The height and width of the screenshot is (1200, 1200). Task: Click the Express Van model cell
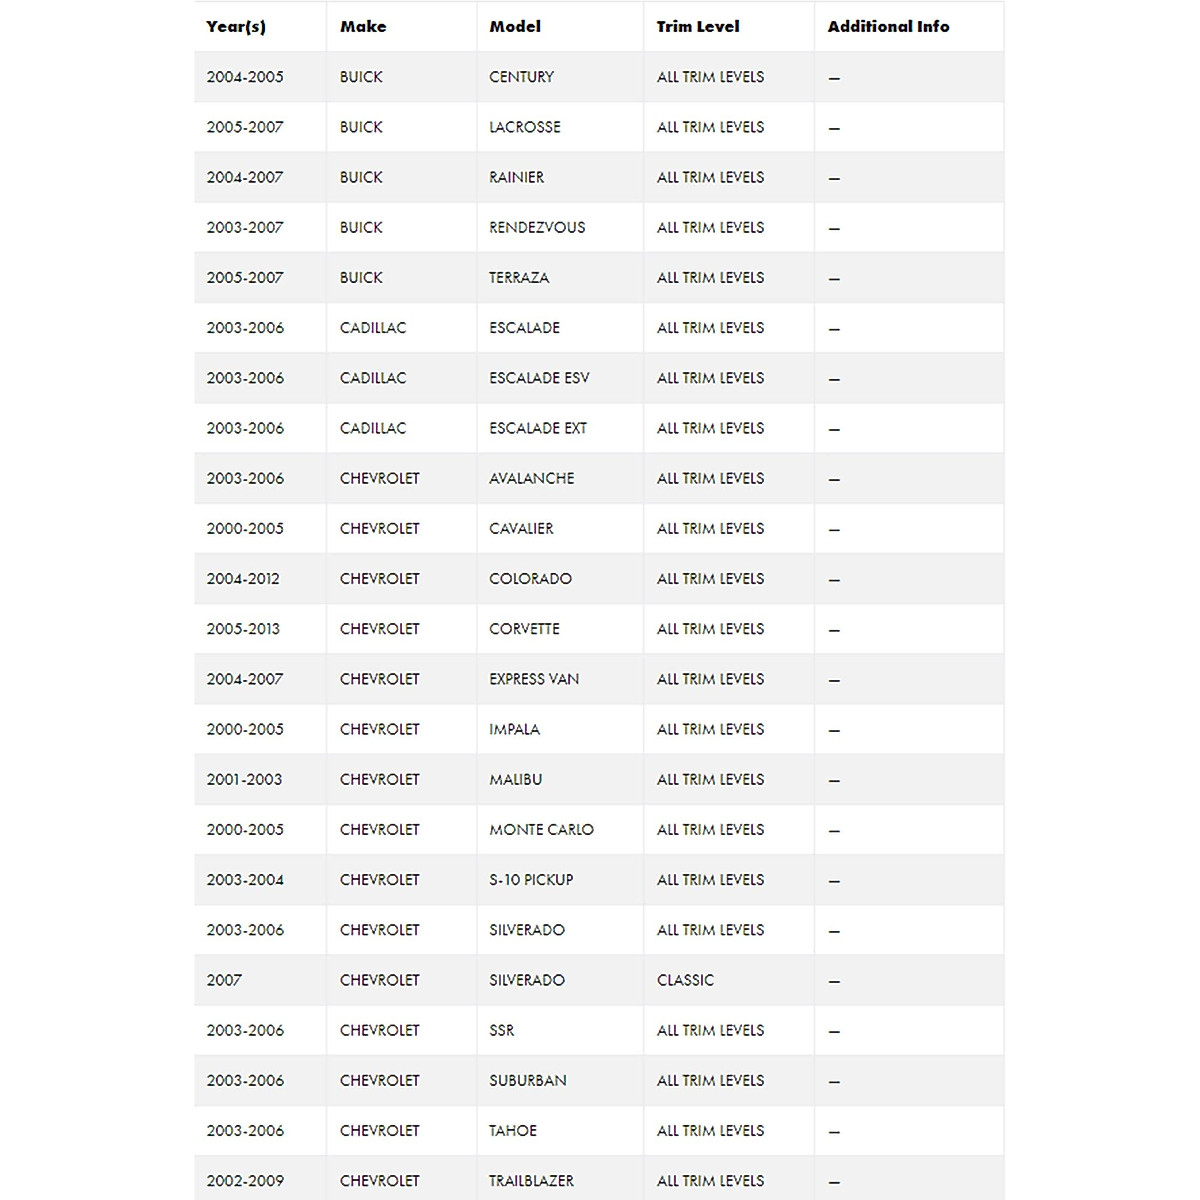[x=534, y=679]
